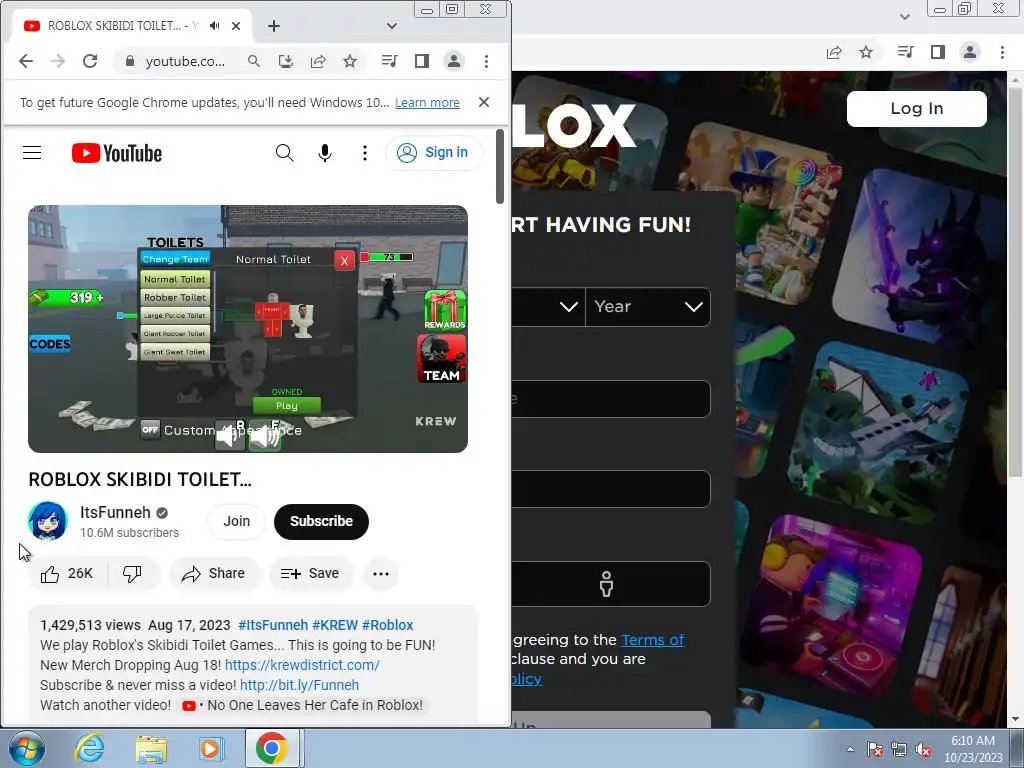Open Roblox Terms of Use link

(652, 640)
